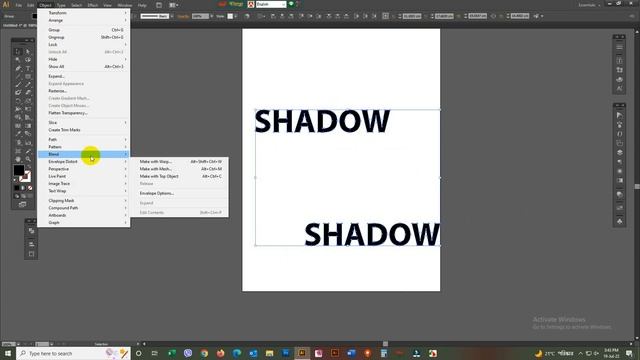Click Ungroup in the Object menu

(x=84, y=37)
